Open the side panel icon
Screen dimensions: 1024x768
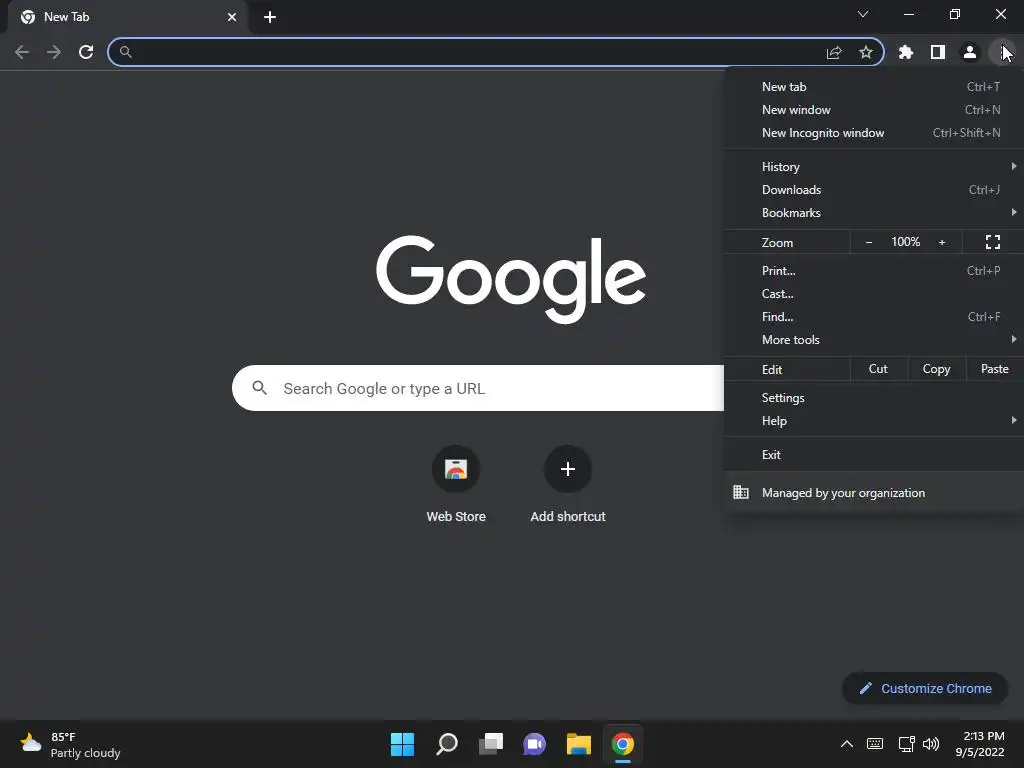click(938, 52)
